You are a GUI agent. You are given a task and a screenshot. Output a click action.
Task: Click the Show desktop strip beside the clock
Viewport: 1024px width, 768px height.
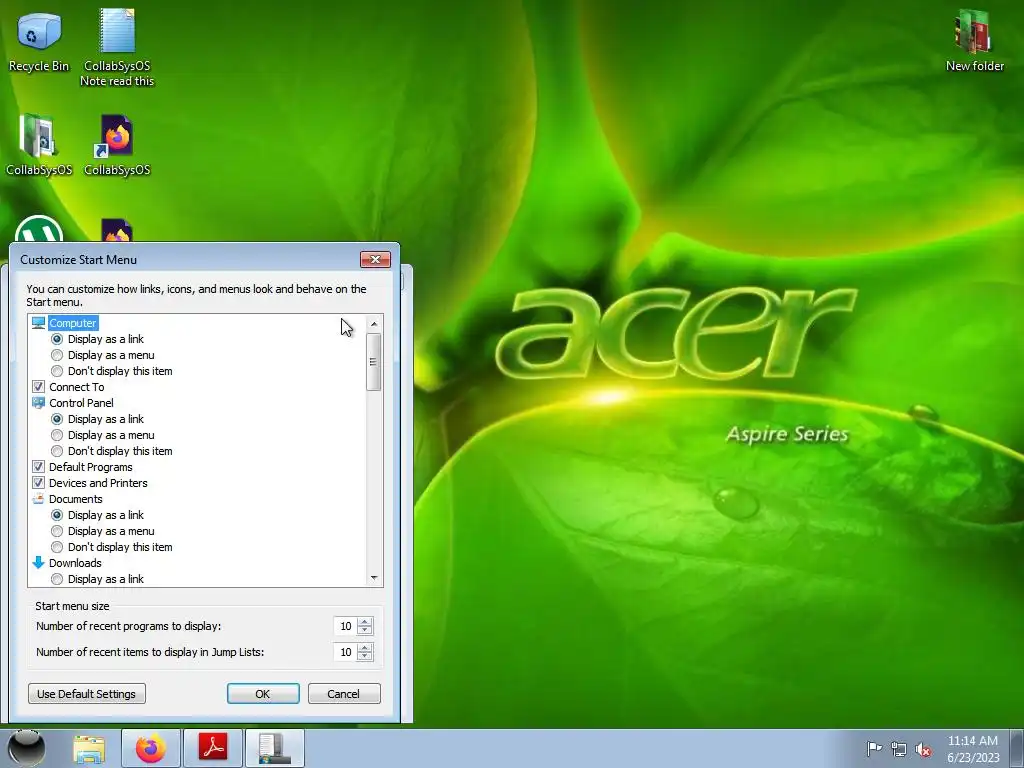[x=1017, y=749]
